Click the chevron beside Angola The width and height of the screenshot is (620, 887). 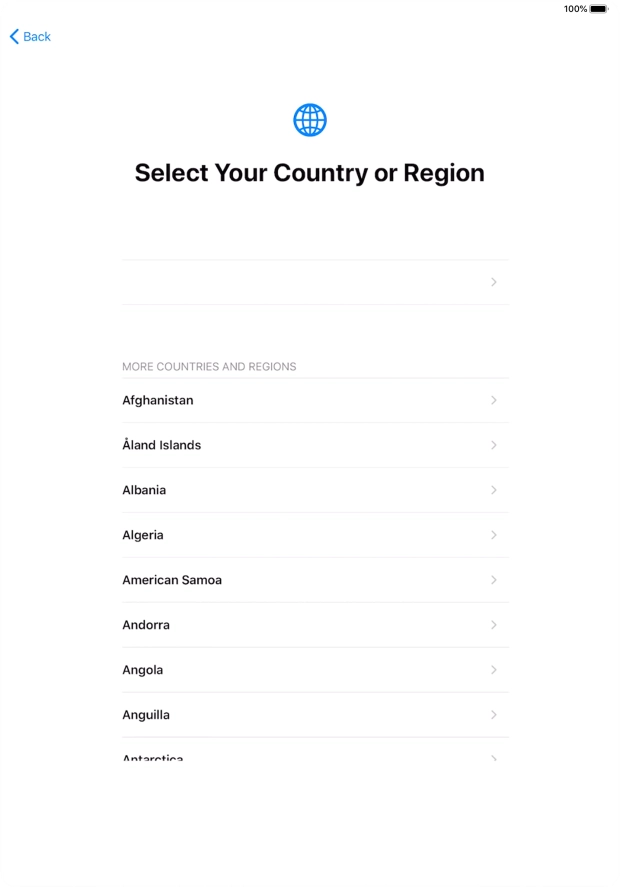493,670
